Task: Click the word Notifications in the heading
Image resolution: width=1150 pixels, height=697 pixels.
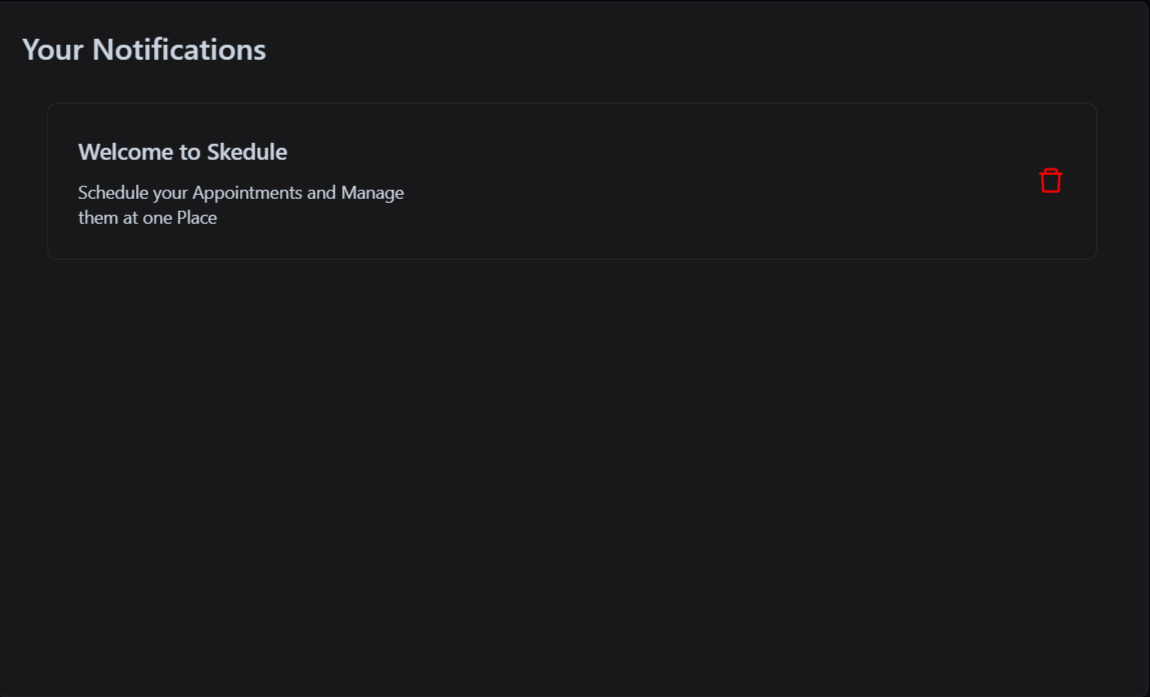Action: tap(179, 50)
